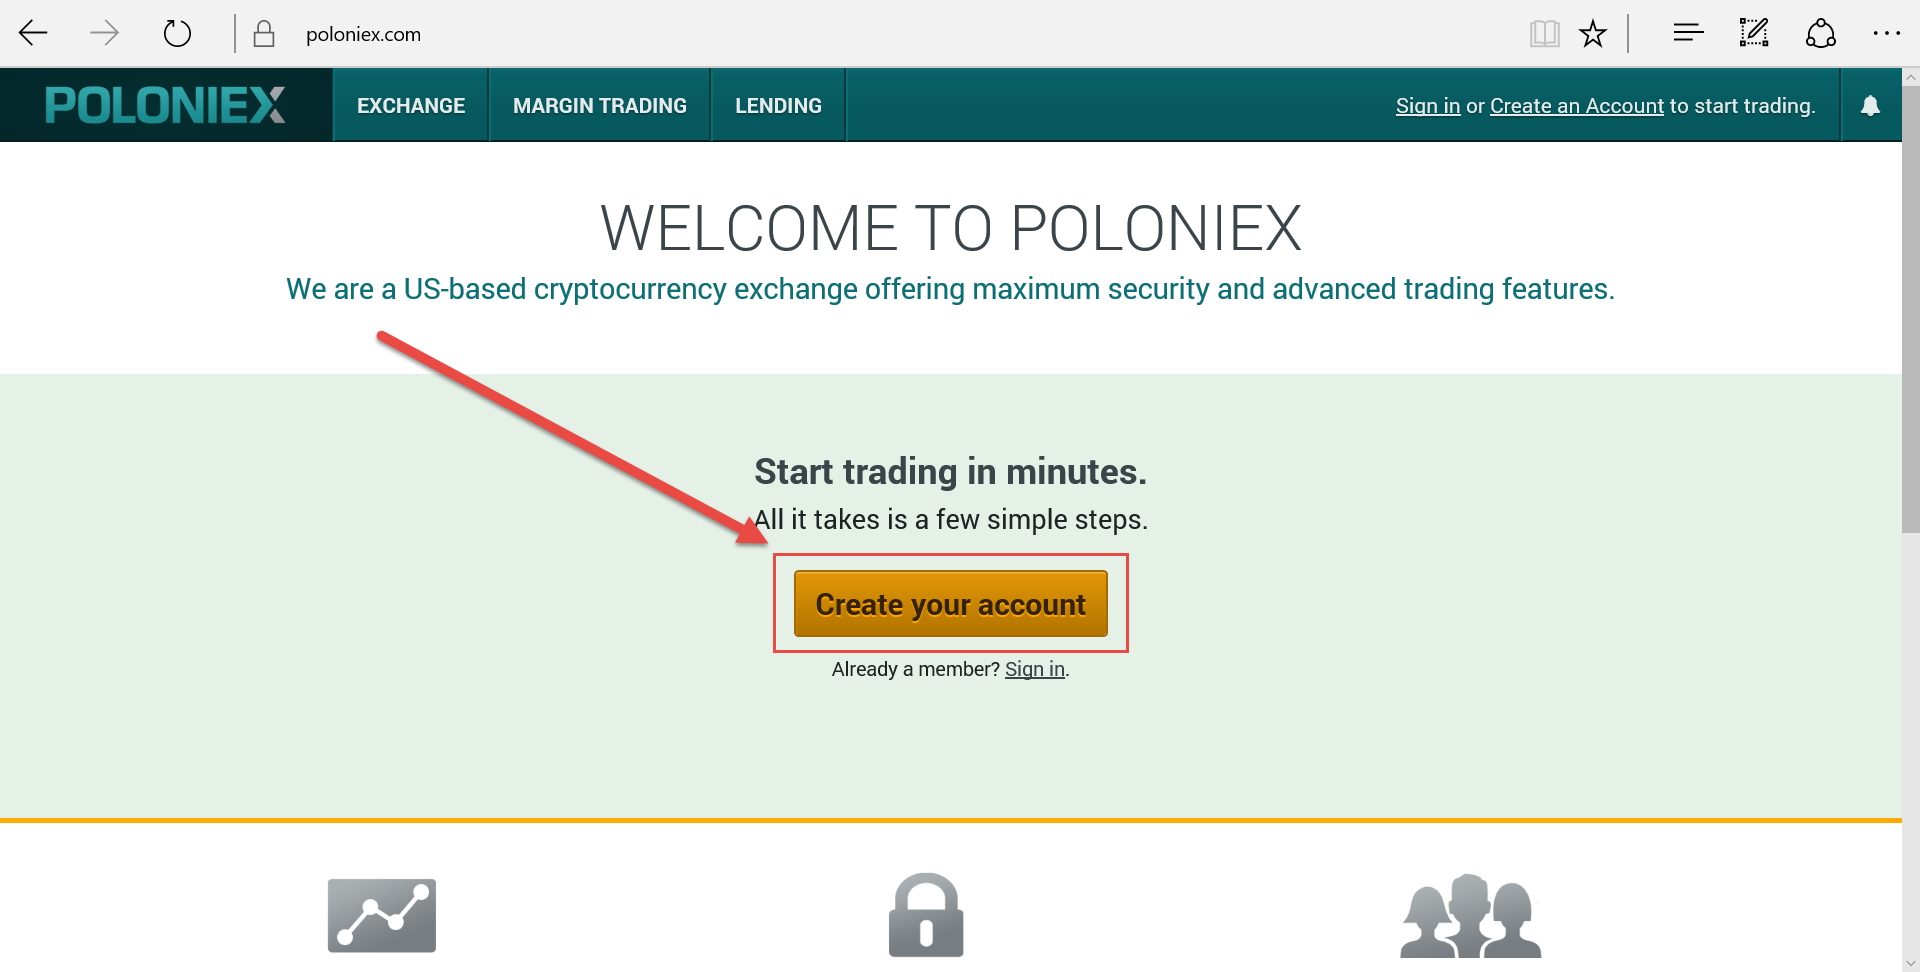Open the Margin Trading menu item
Screen dimensions: 1920x972
[x=600, y=106]
